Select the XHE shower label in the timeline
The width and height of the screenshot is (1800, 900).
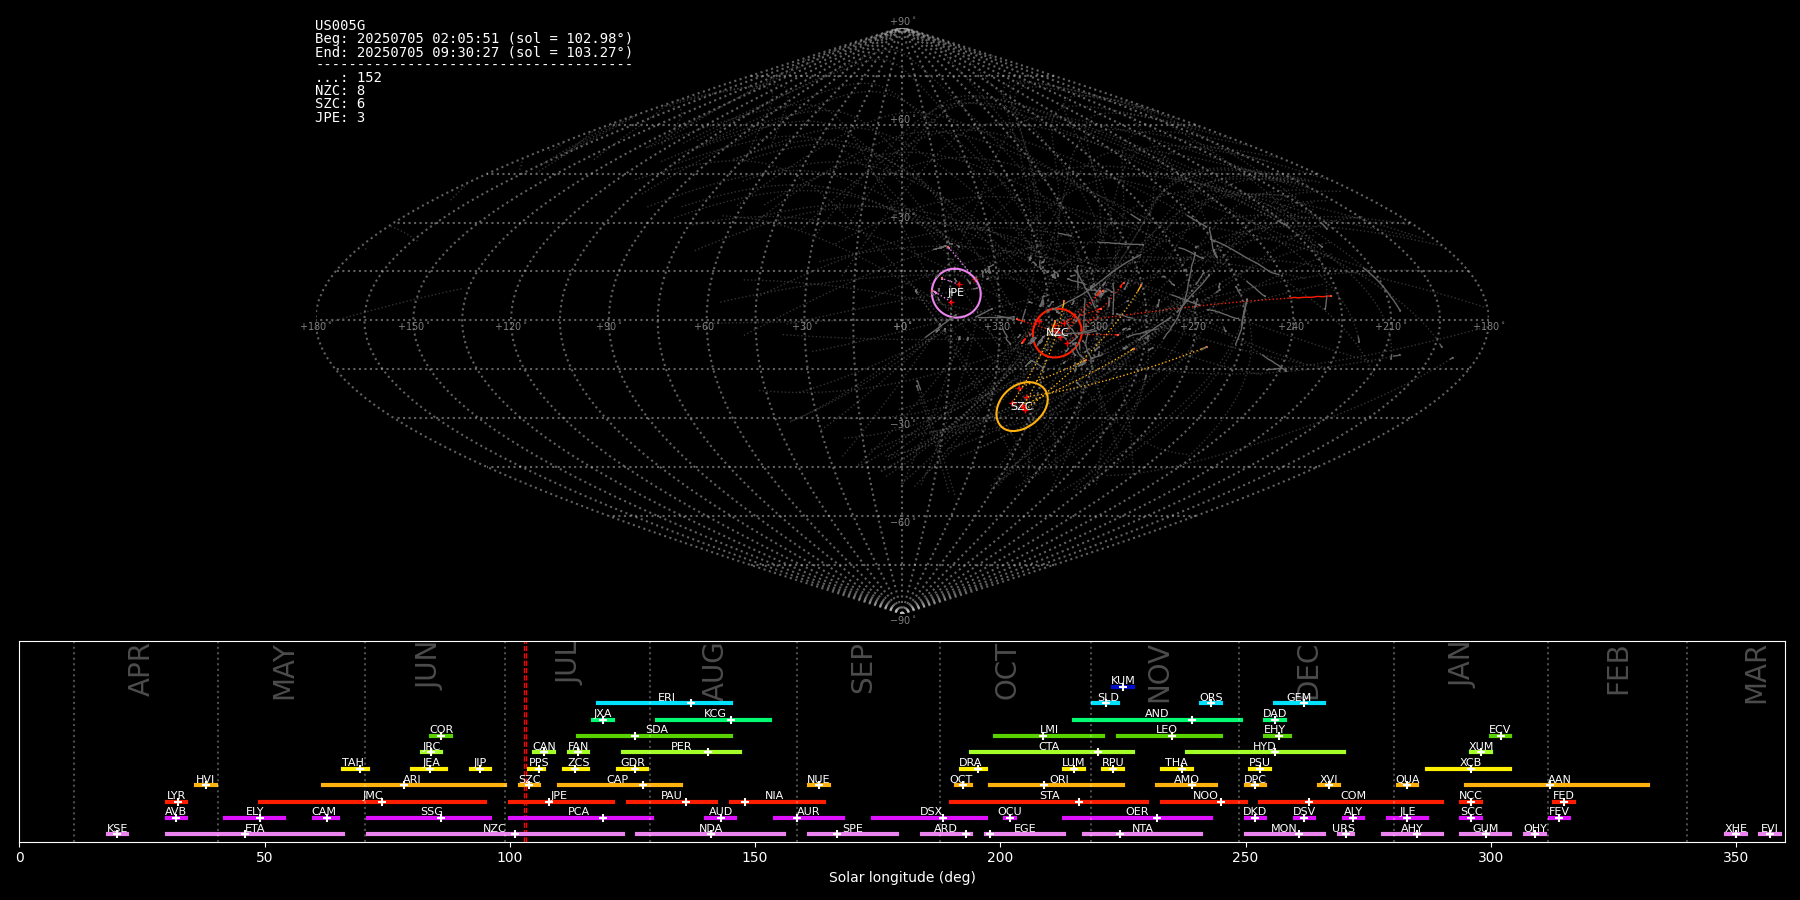tap(1736, 829)
